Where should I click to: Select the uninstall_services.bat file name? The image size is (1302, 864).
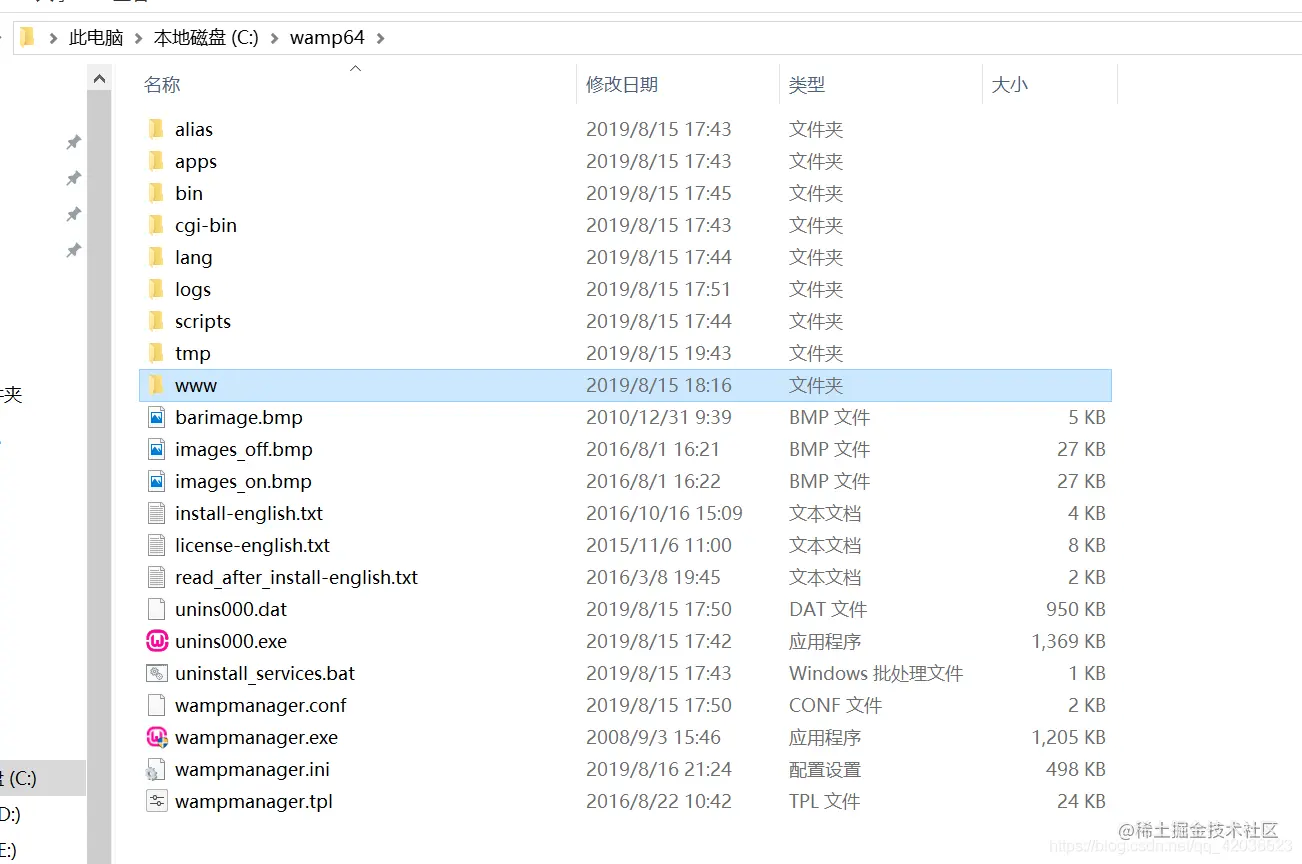coord(265,673)
